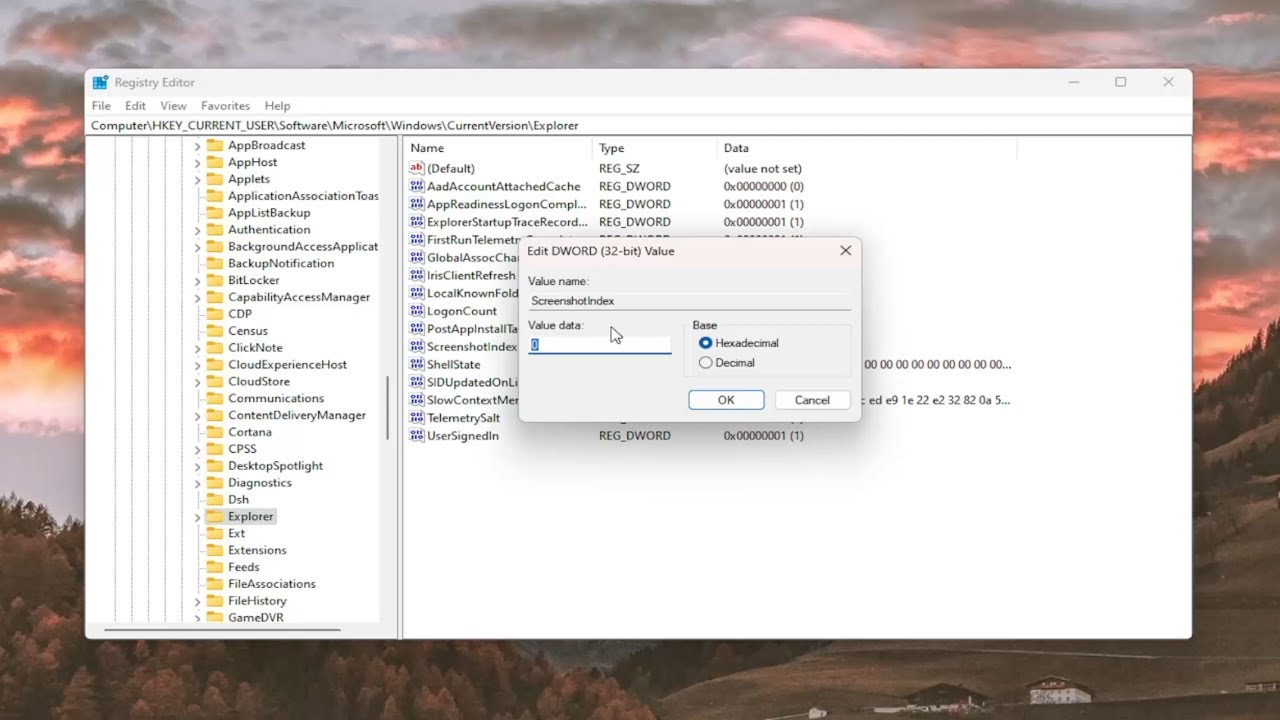Select the FileAssociations tree item
Image resolution: width=1280 pixels, height=720 pixels.
271,584
